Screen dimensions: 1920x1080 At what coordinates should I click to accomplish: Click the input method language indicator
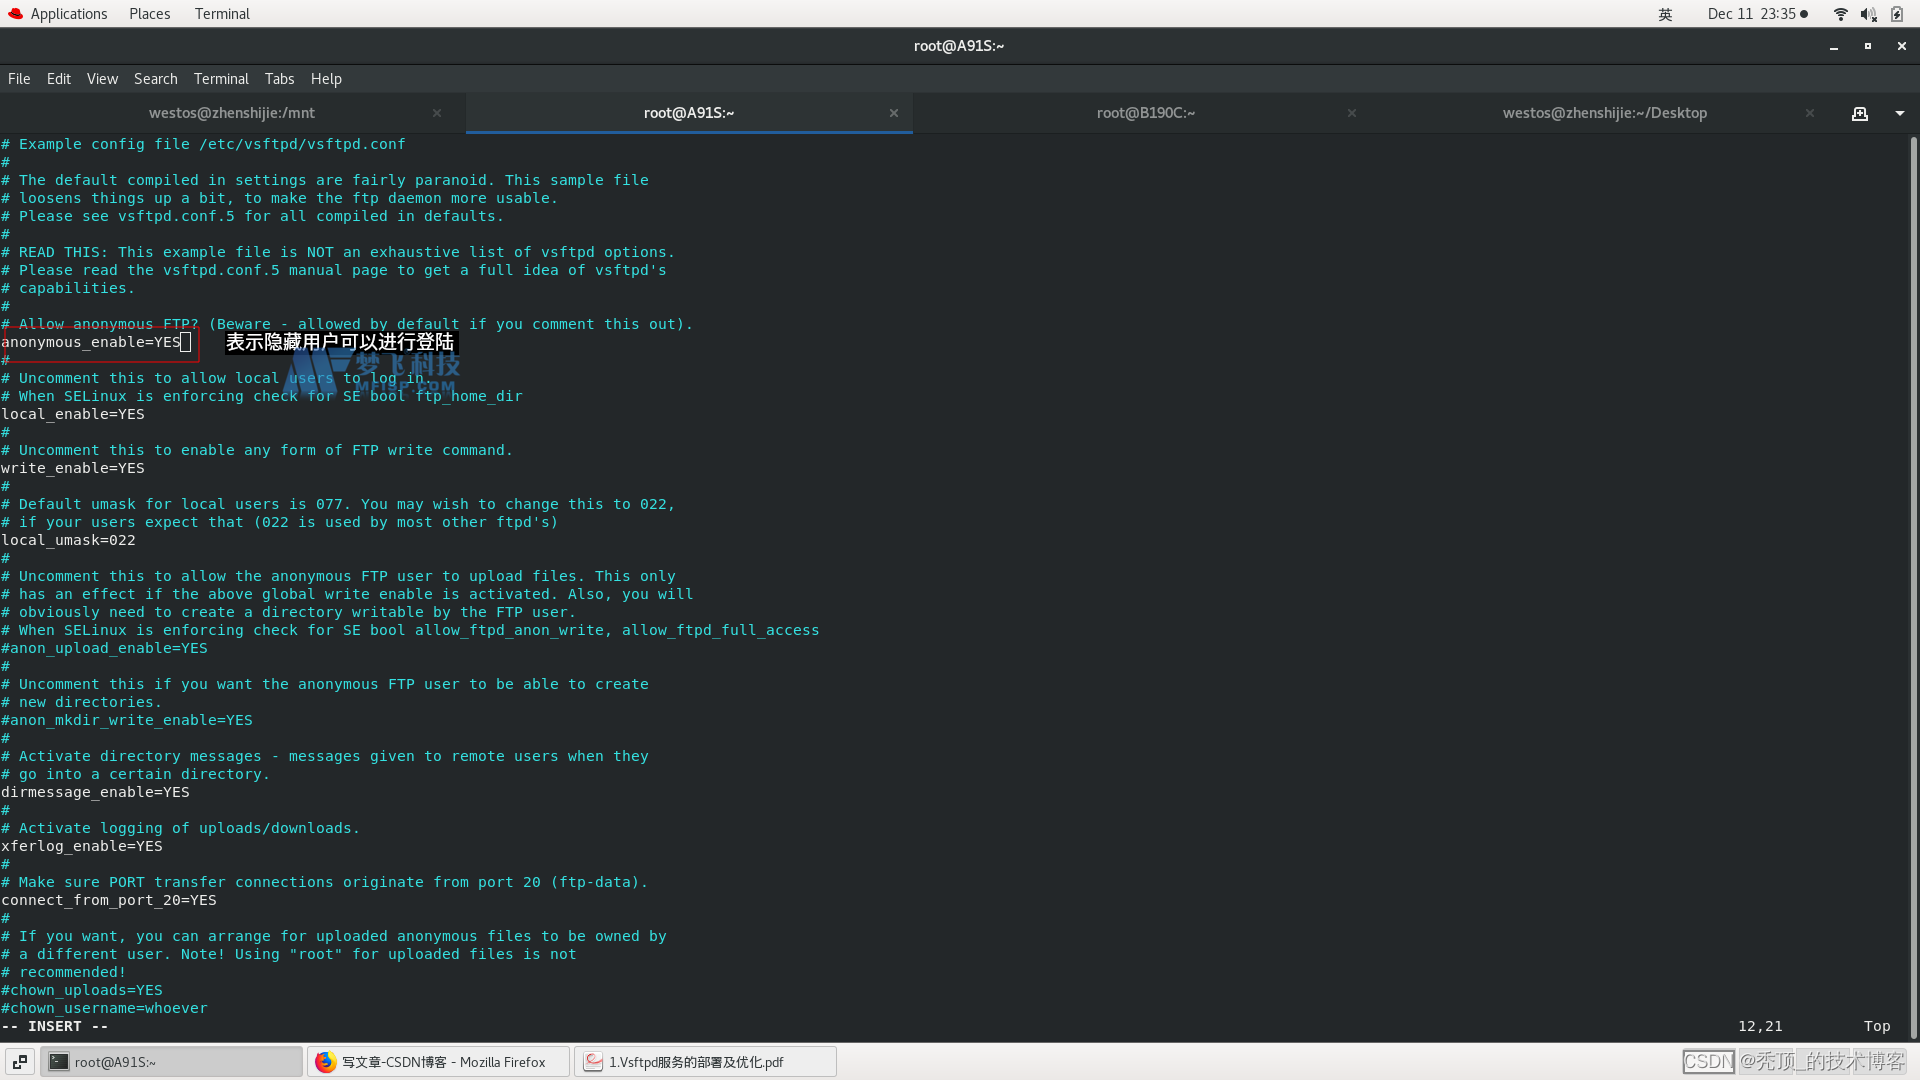1665,14
